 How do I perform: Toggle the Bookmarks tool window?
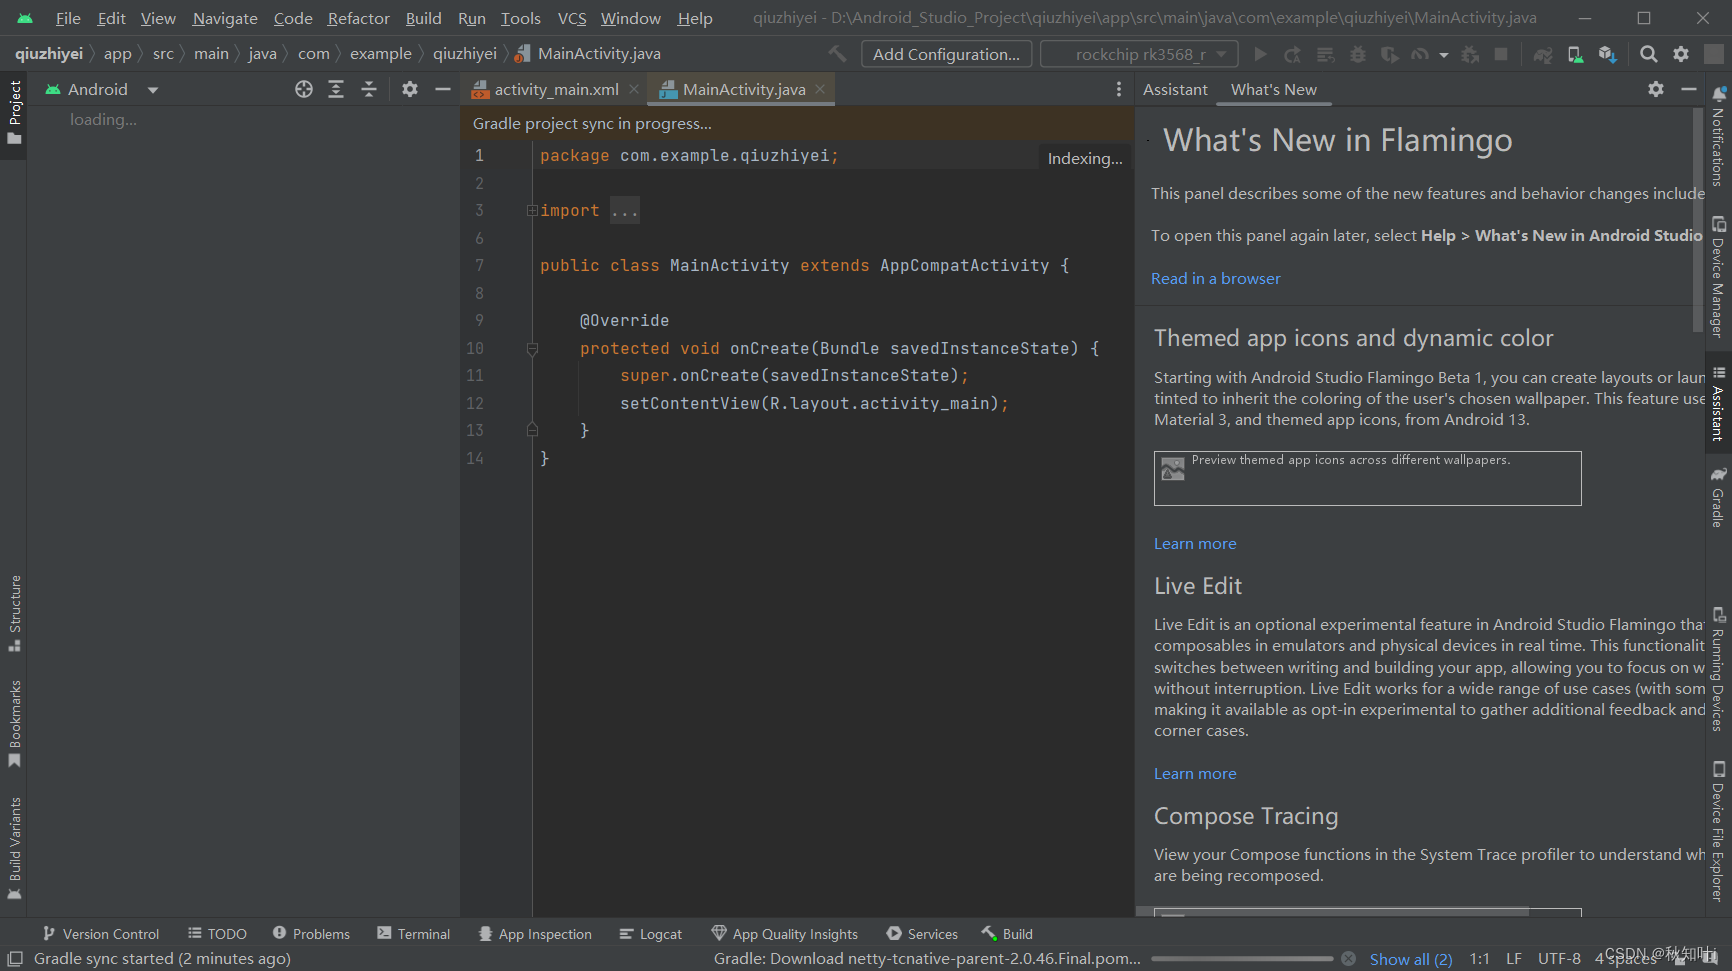(14, 724)
